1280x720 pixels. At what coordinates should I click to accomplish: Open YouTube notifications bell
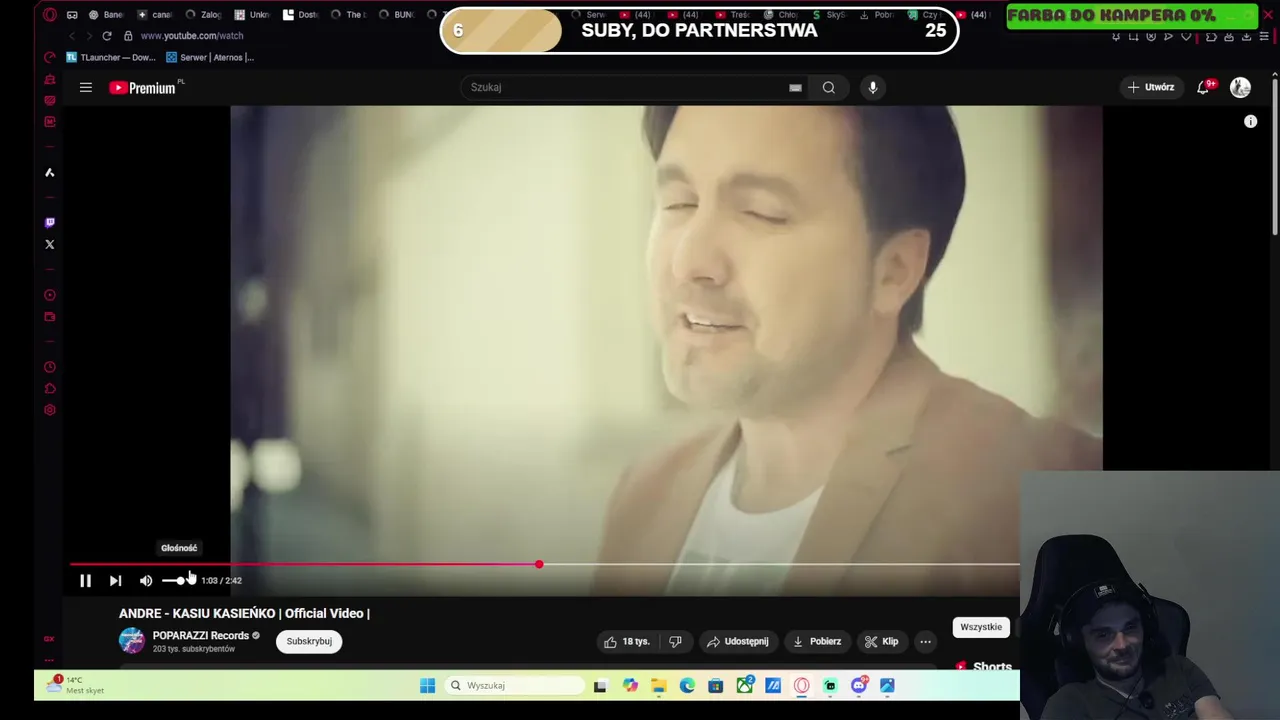1204,87
